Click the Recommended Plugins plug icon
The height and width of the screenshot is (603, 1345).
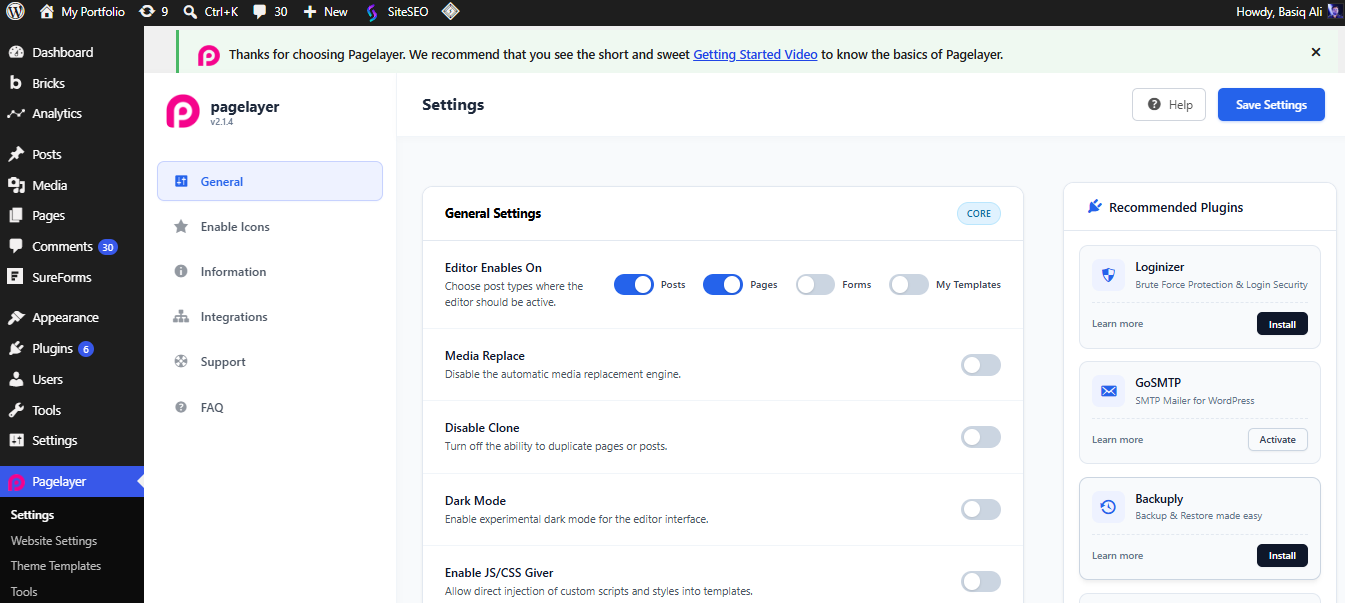(1094, 207)
